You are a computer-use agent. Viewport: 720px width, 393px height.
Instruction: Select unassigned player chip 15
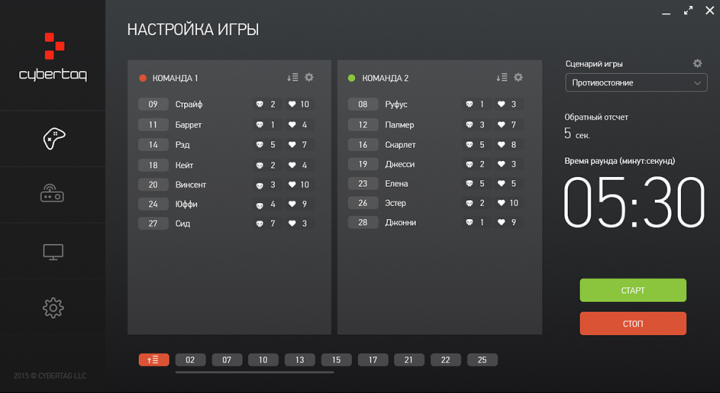[x=336, y=360]
